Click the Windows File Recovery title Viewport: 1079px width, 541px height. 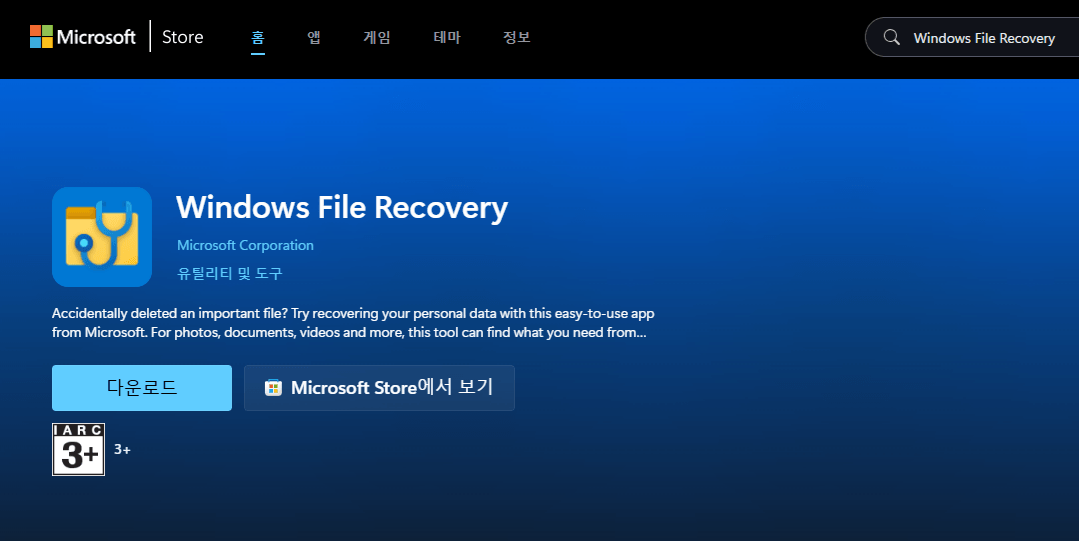(342, 208)
